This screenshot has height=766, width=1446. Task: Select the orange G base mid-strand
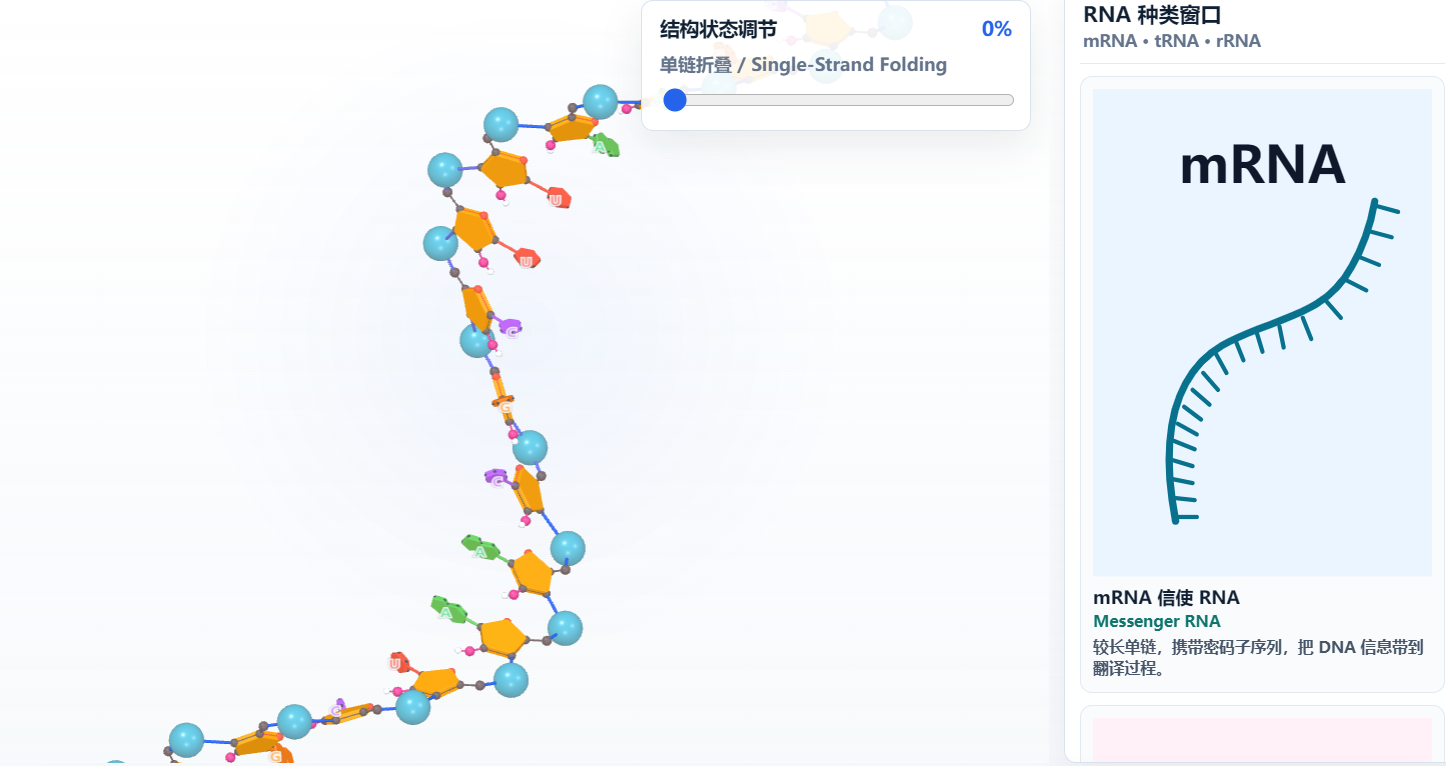[505, 405]
